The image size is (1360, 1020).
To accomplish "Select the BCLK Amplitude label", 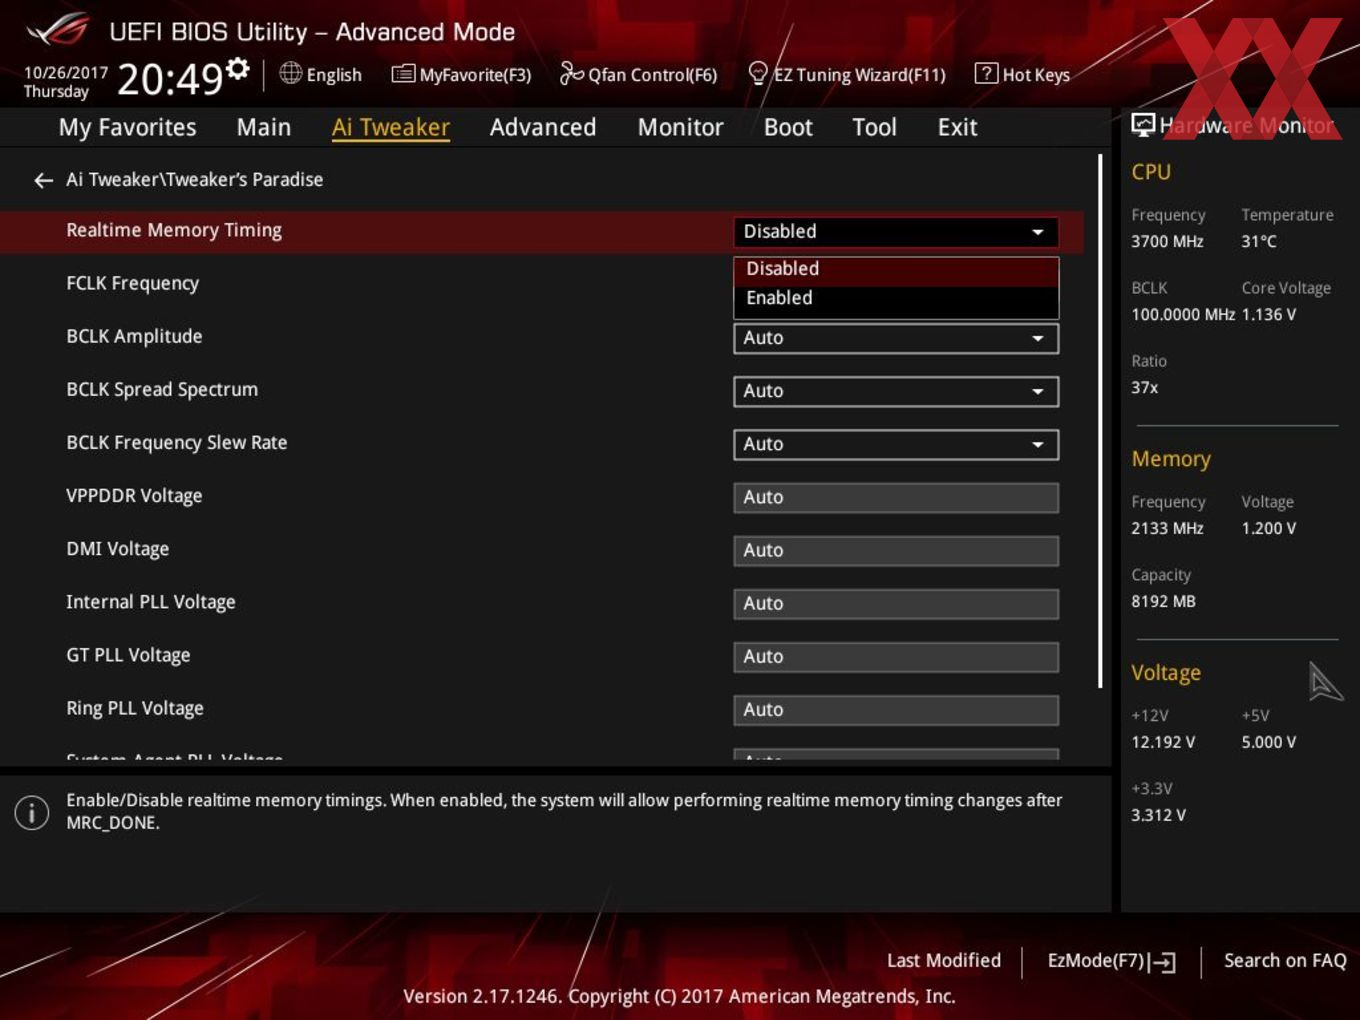I will click(x=134, y=336).
